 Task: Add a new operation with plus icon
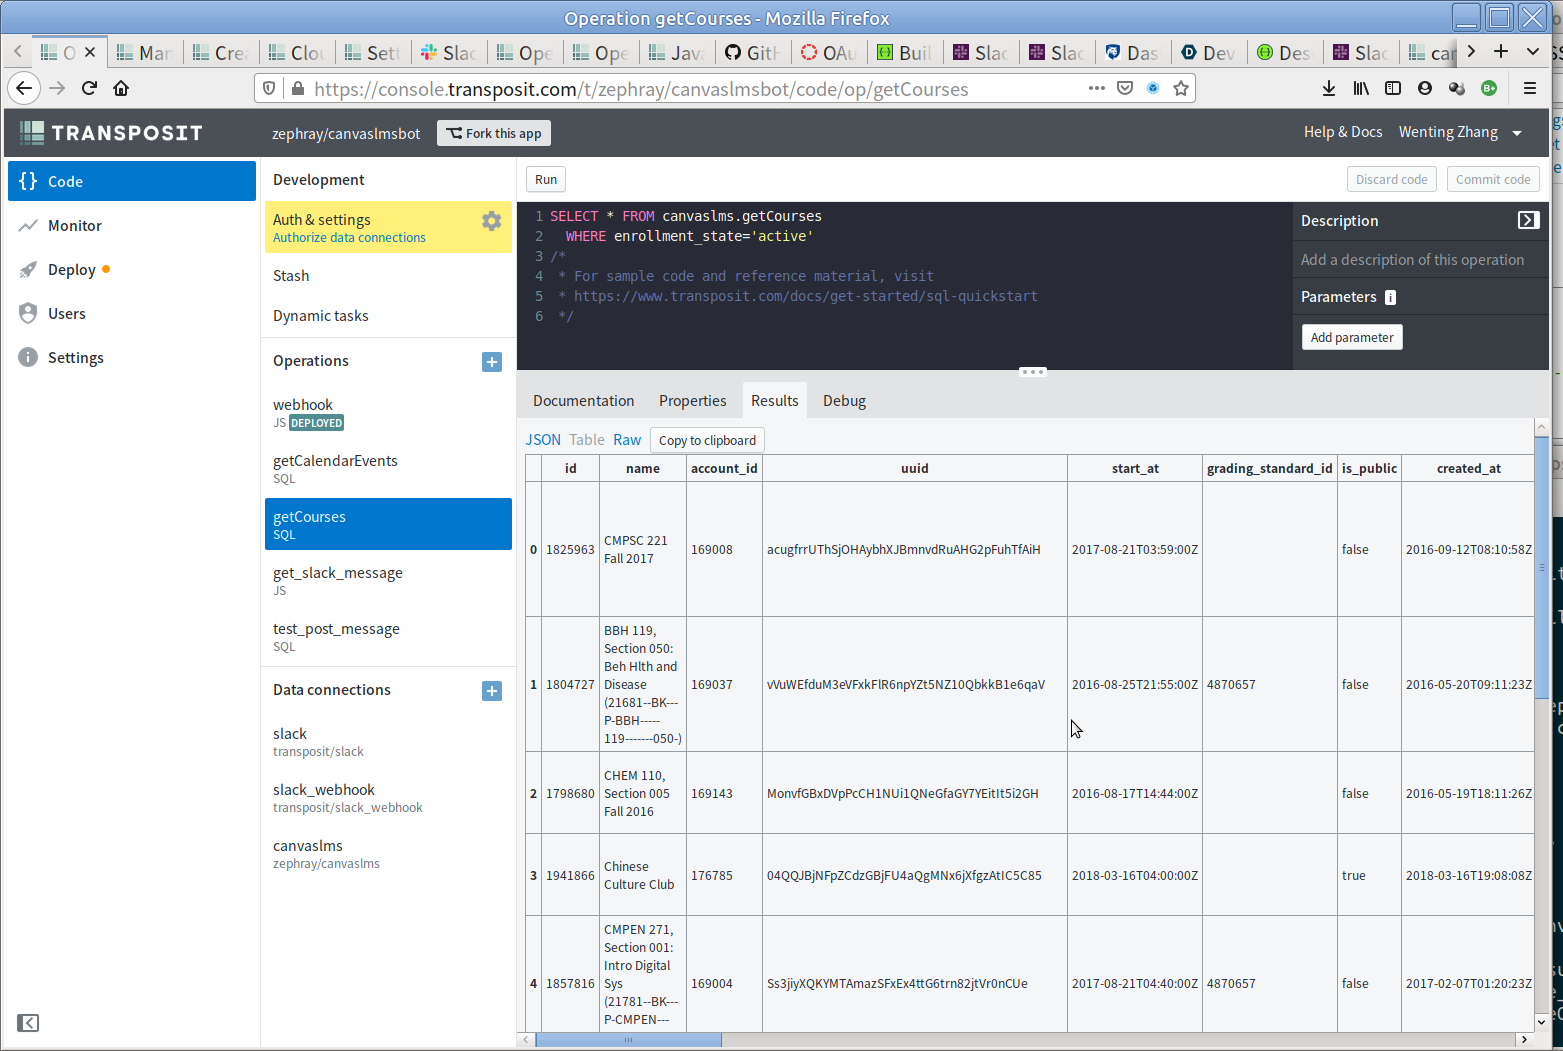492,362
